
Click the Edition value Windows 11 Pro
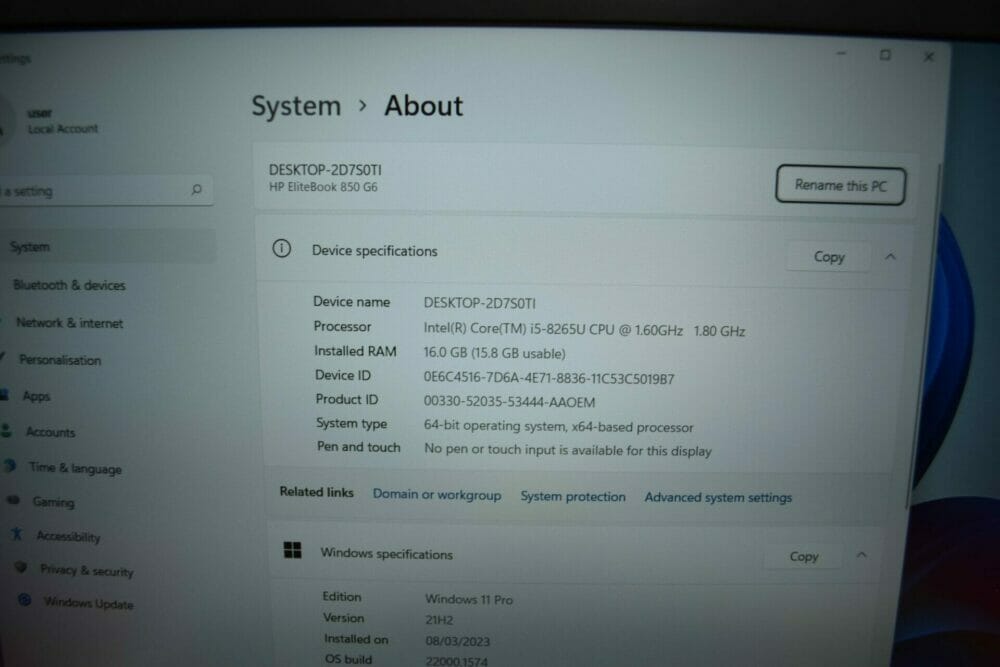click(x=469, y=599)
